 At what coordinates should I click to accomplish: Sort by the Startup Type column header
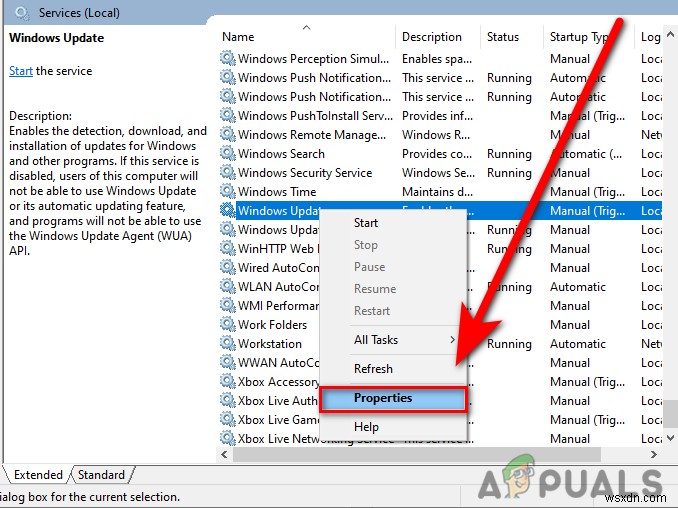[x=588, y=37]
